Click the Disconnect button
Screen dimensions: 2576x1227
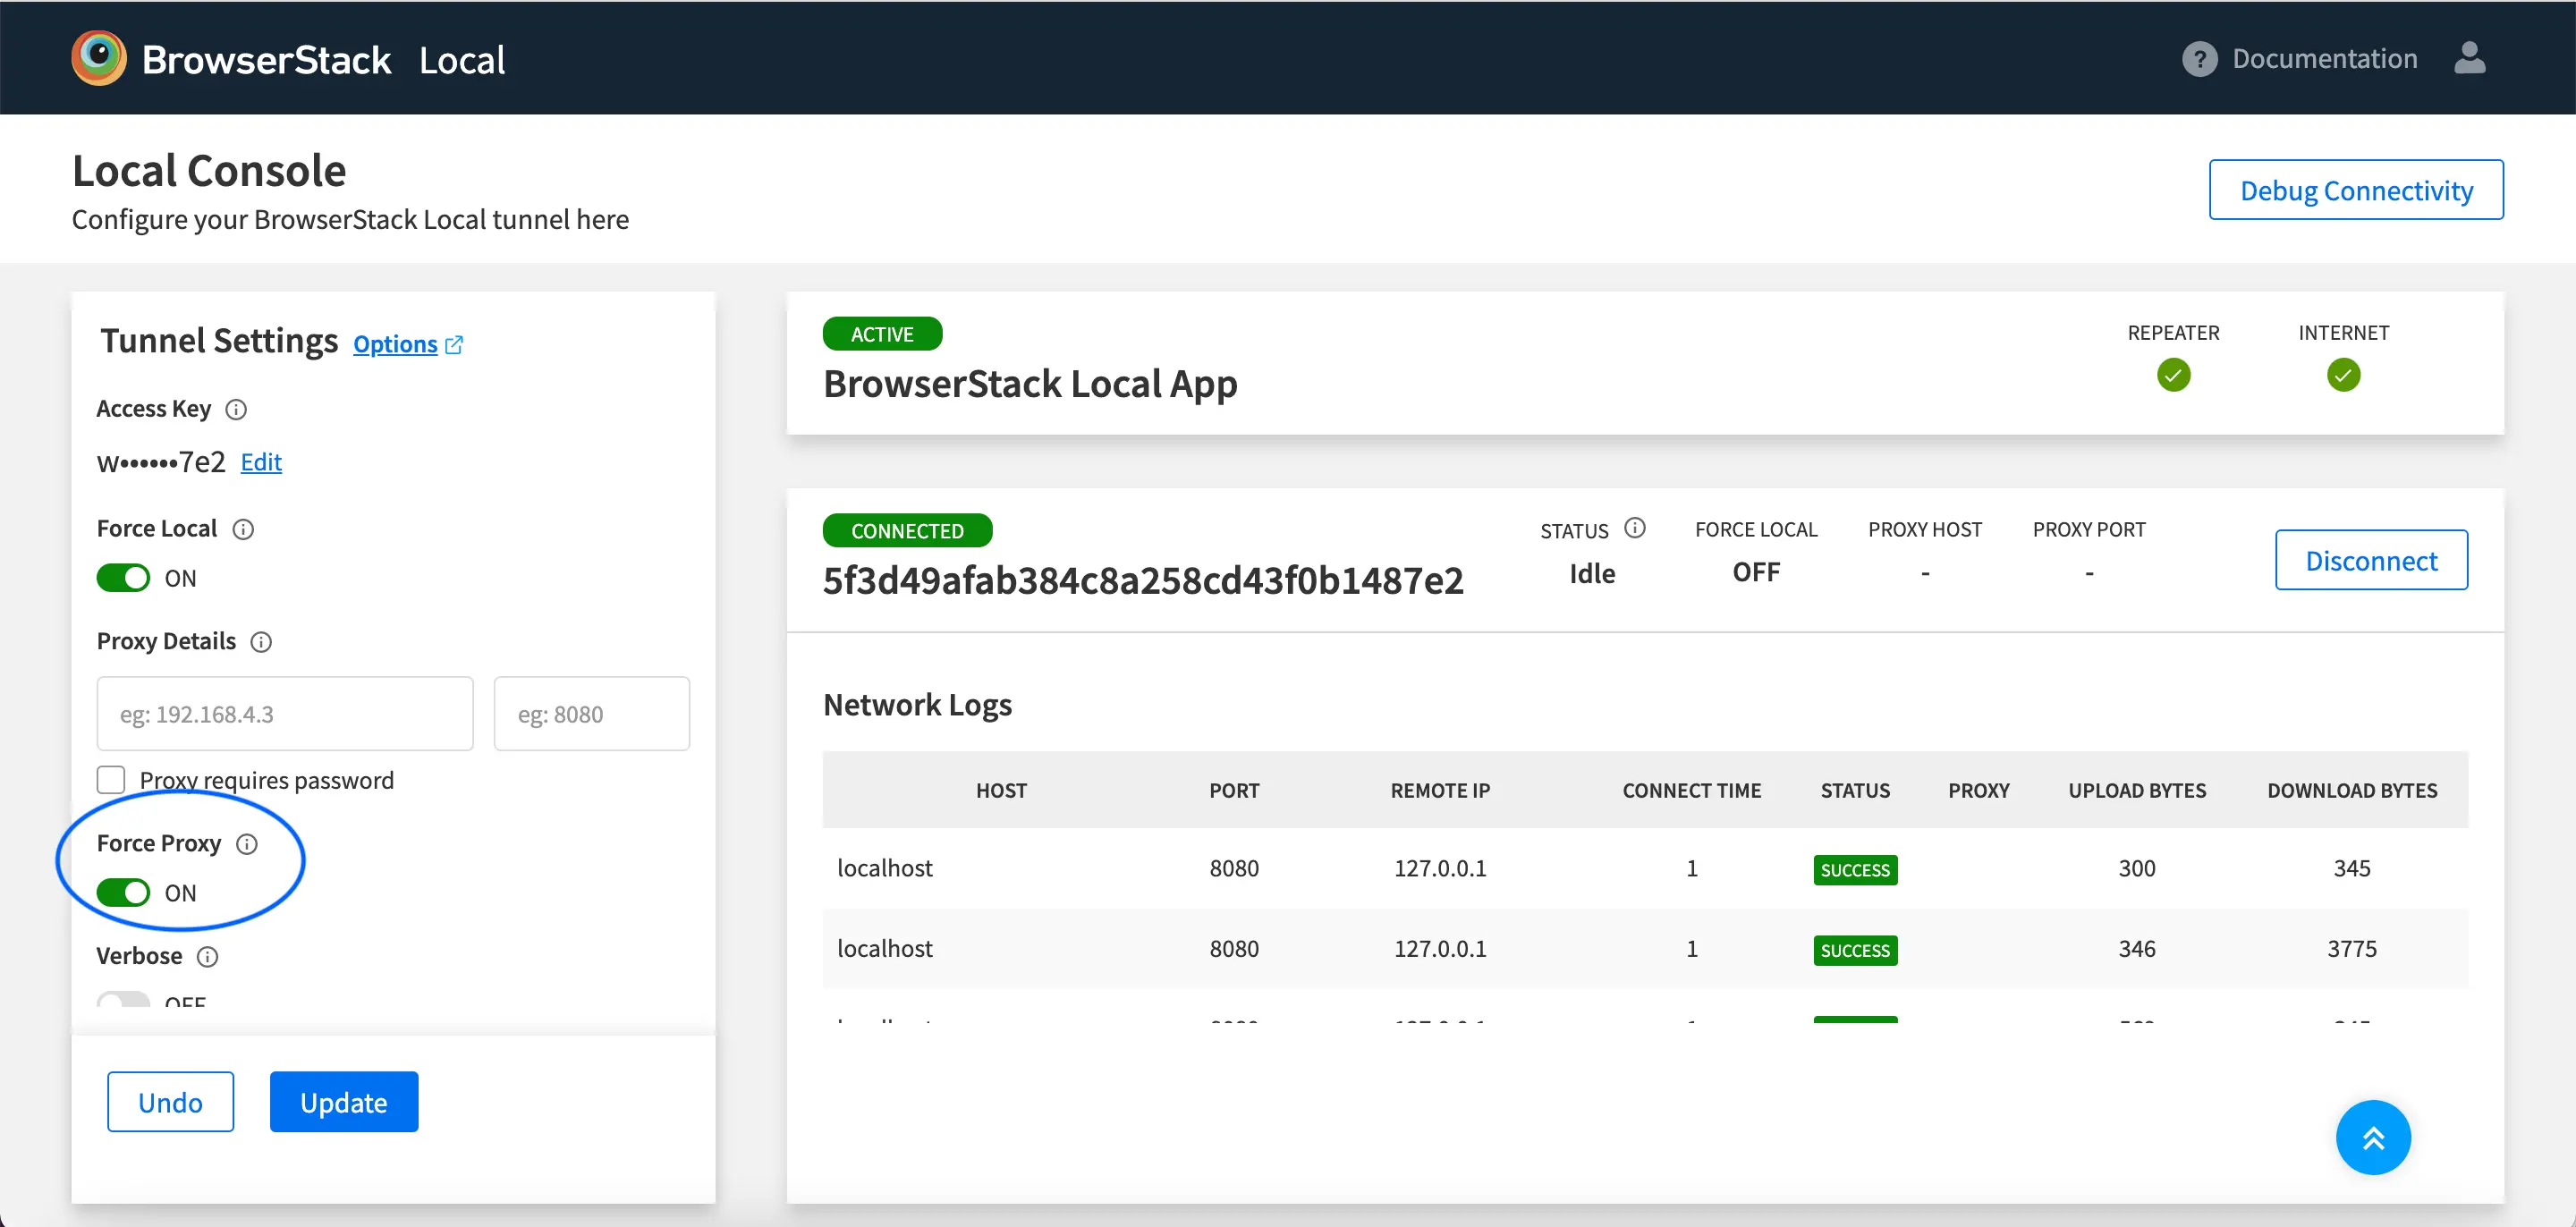(x=2370, y=560)
